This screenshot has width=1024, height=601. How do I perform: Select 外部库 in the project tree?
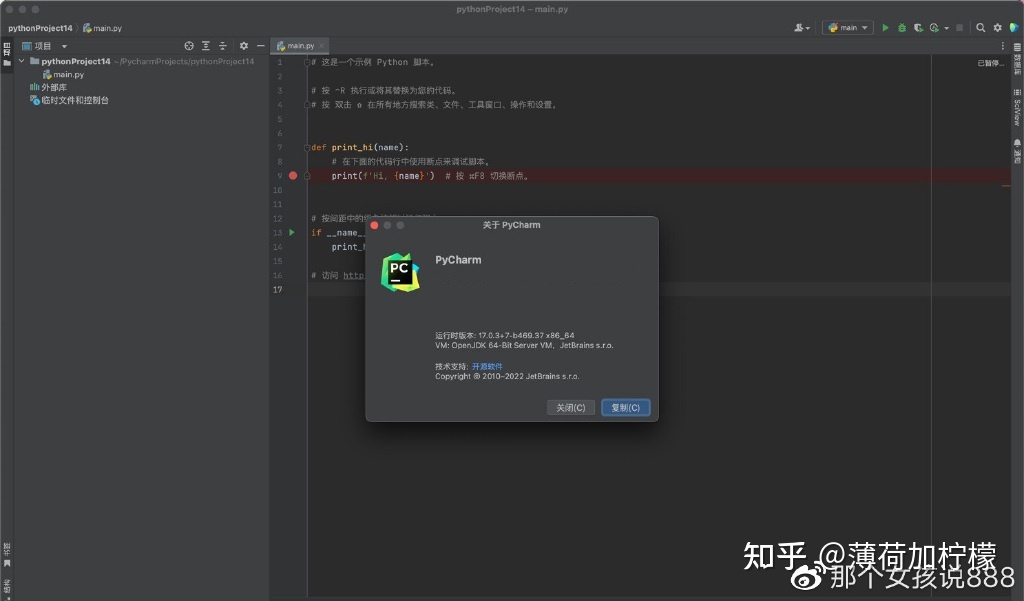pyautogui.click(x=48, y=87)
